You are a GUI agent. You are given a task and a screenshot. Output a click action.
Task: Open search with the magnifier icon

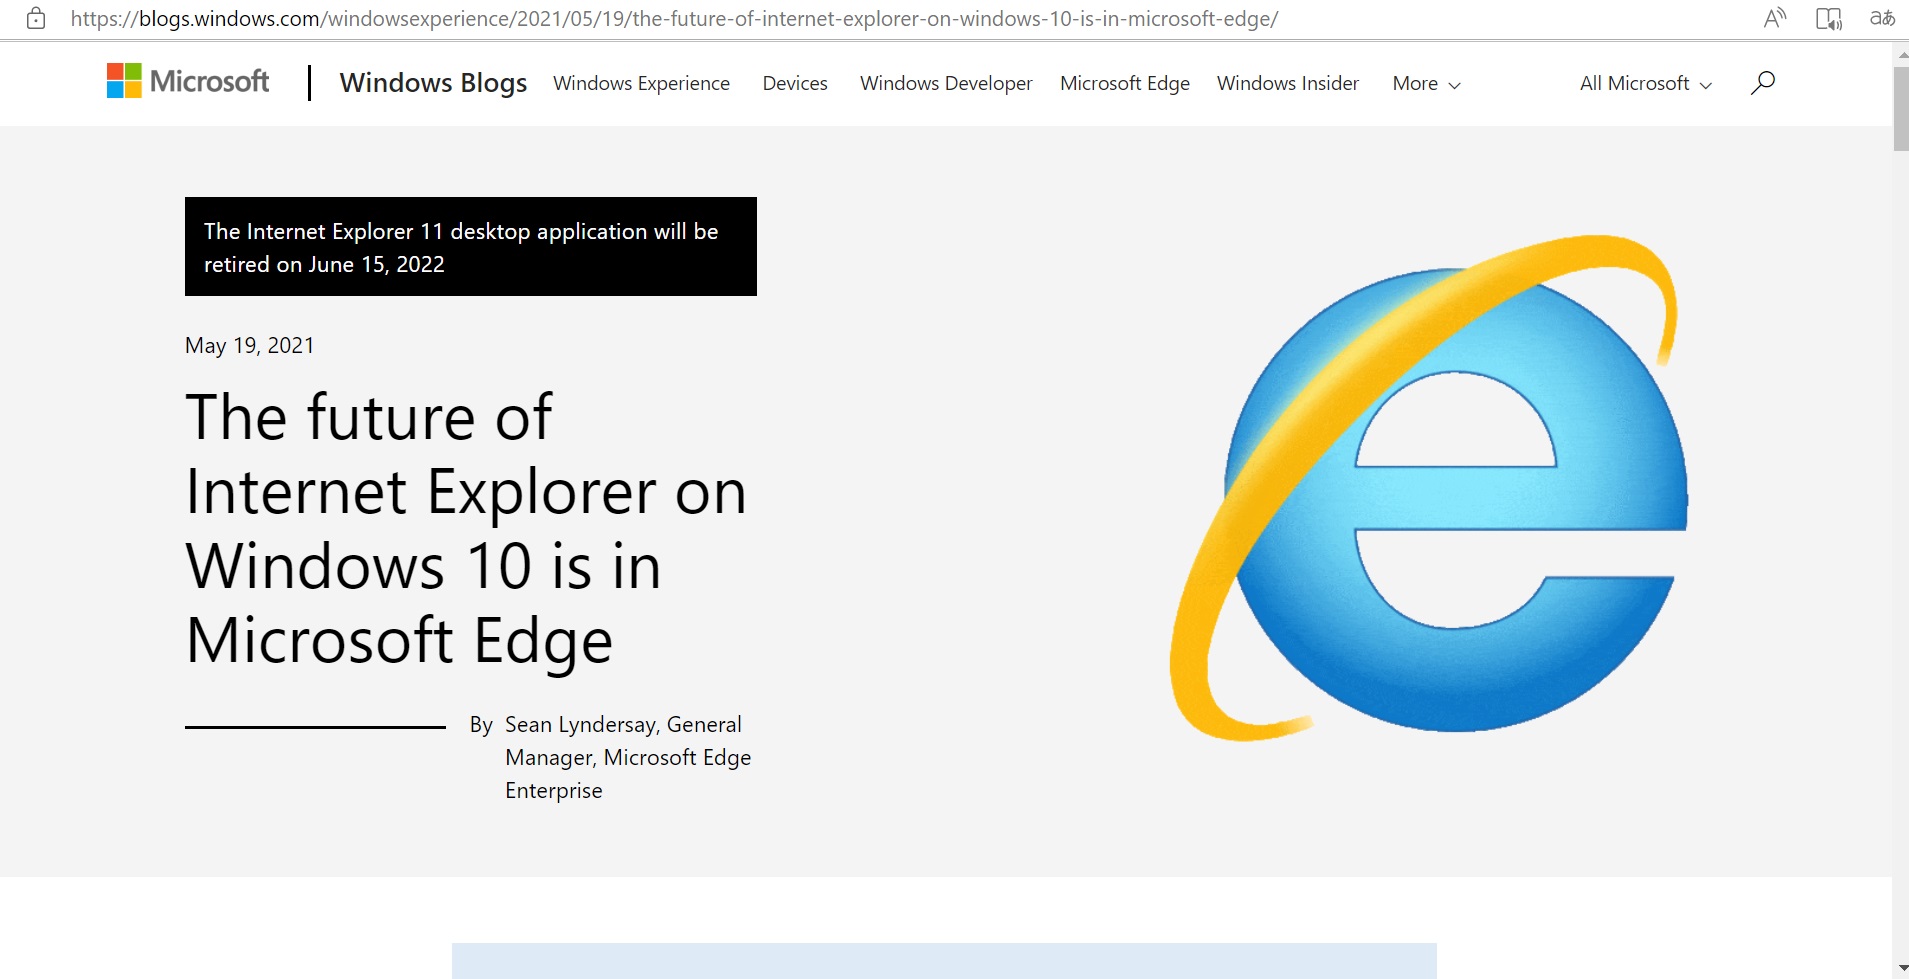(x=1762, y=83)
